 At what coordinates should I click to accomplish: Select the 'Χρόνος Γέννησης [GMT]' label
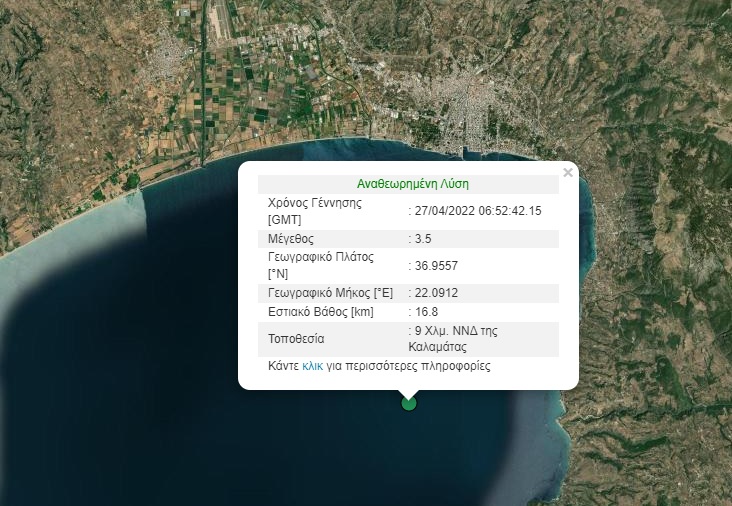coord(315,211)
